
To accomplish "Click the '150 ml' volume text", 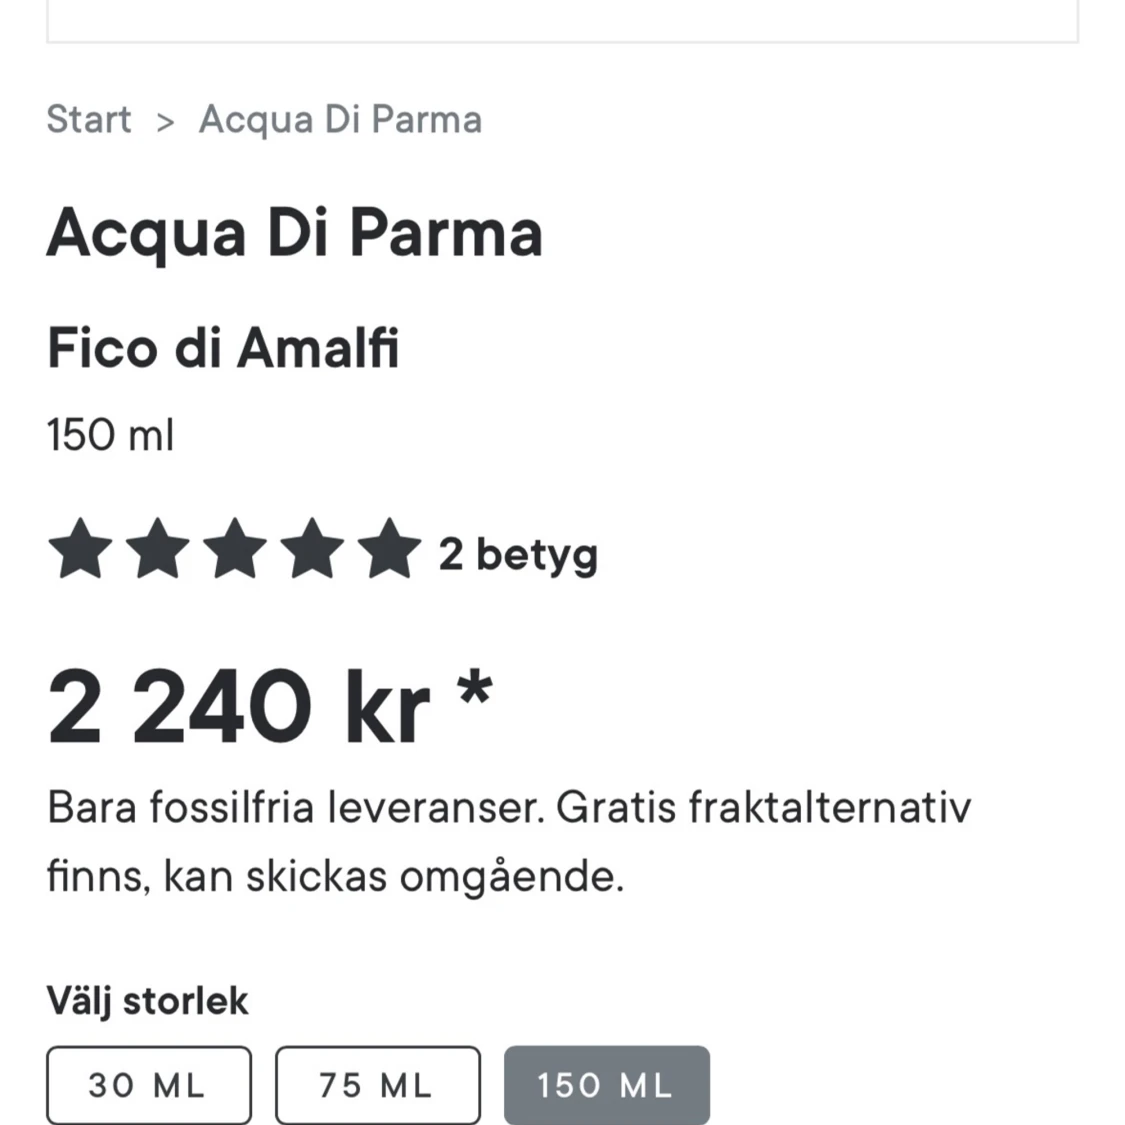I will 110,434.
